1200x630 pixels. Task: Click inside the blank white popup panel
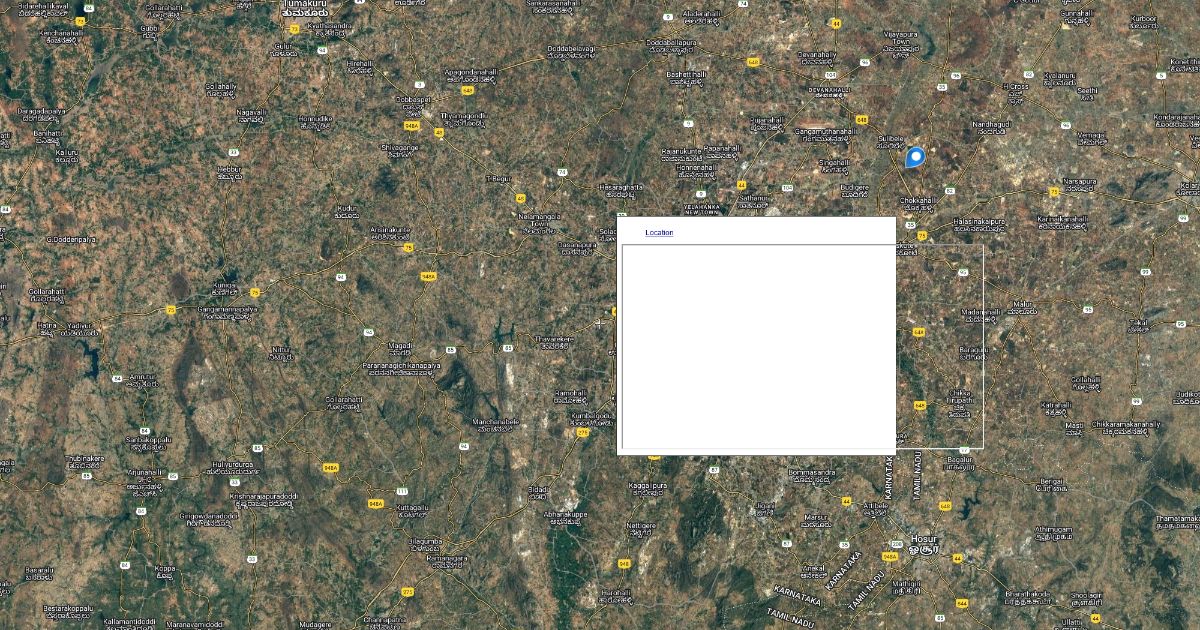(x=758, y=345)
